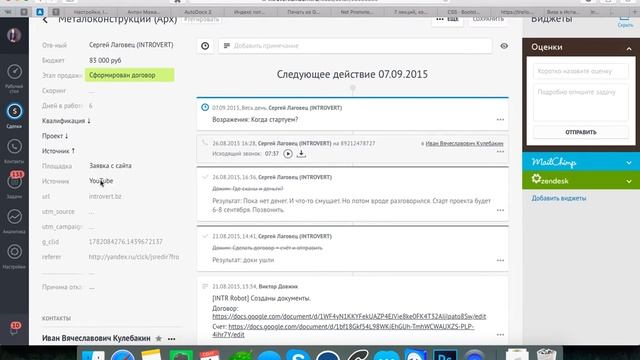Go back using the arrow by deal title
Image resolution: width=640 pixels, height=360 pixels.
(45, 20)
